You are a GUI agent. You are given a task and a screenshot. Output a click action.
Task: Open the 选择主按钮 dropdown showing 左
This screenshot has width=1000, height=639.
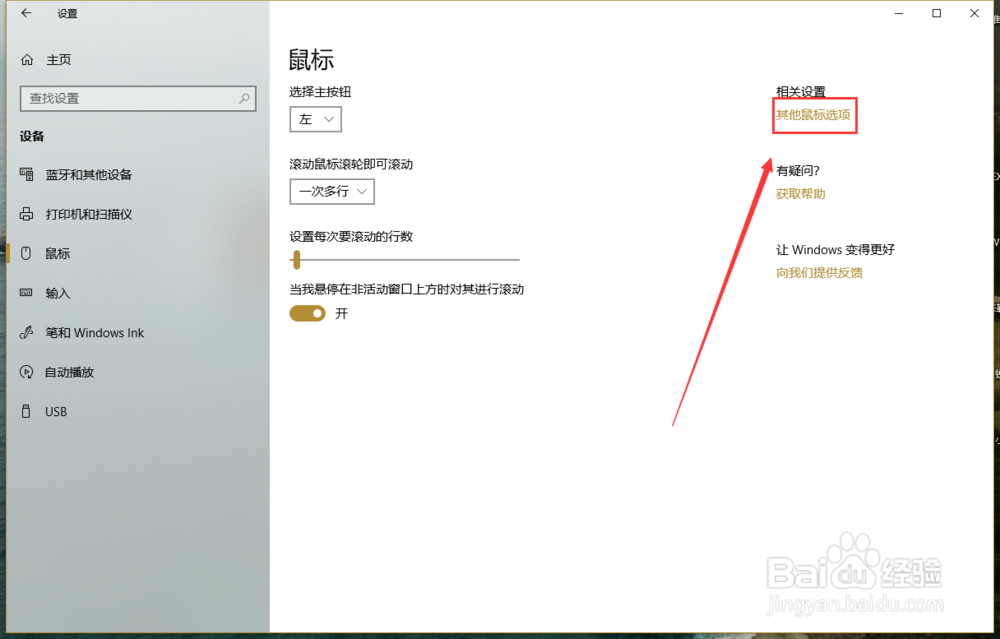[315, 118]
